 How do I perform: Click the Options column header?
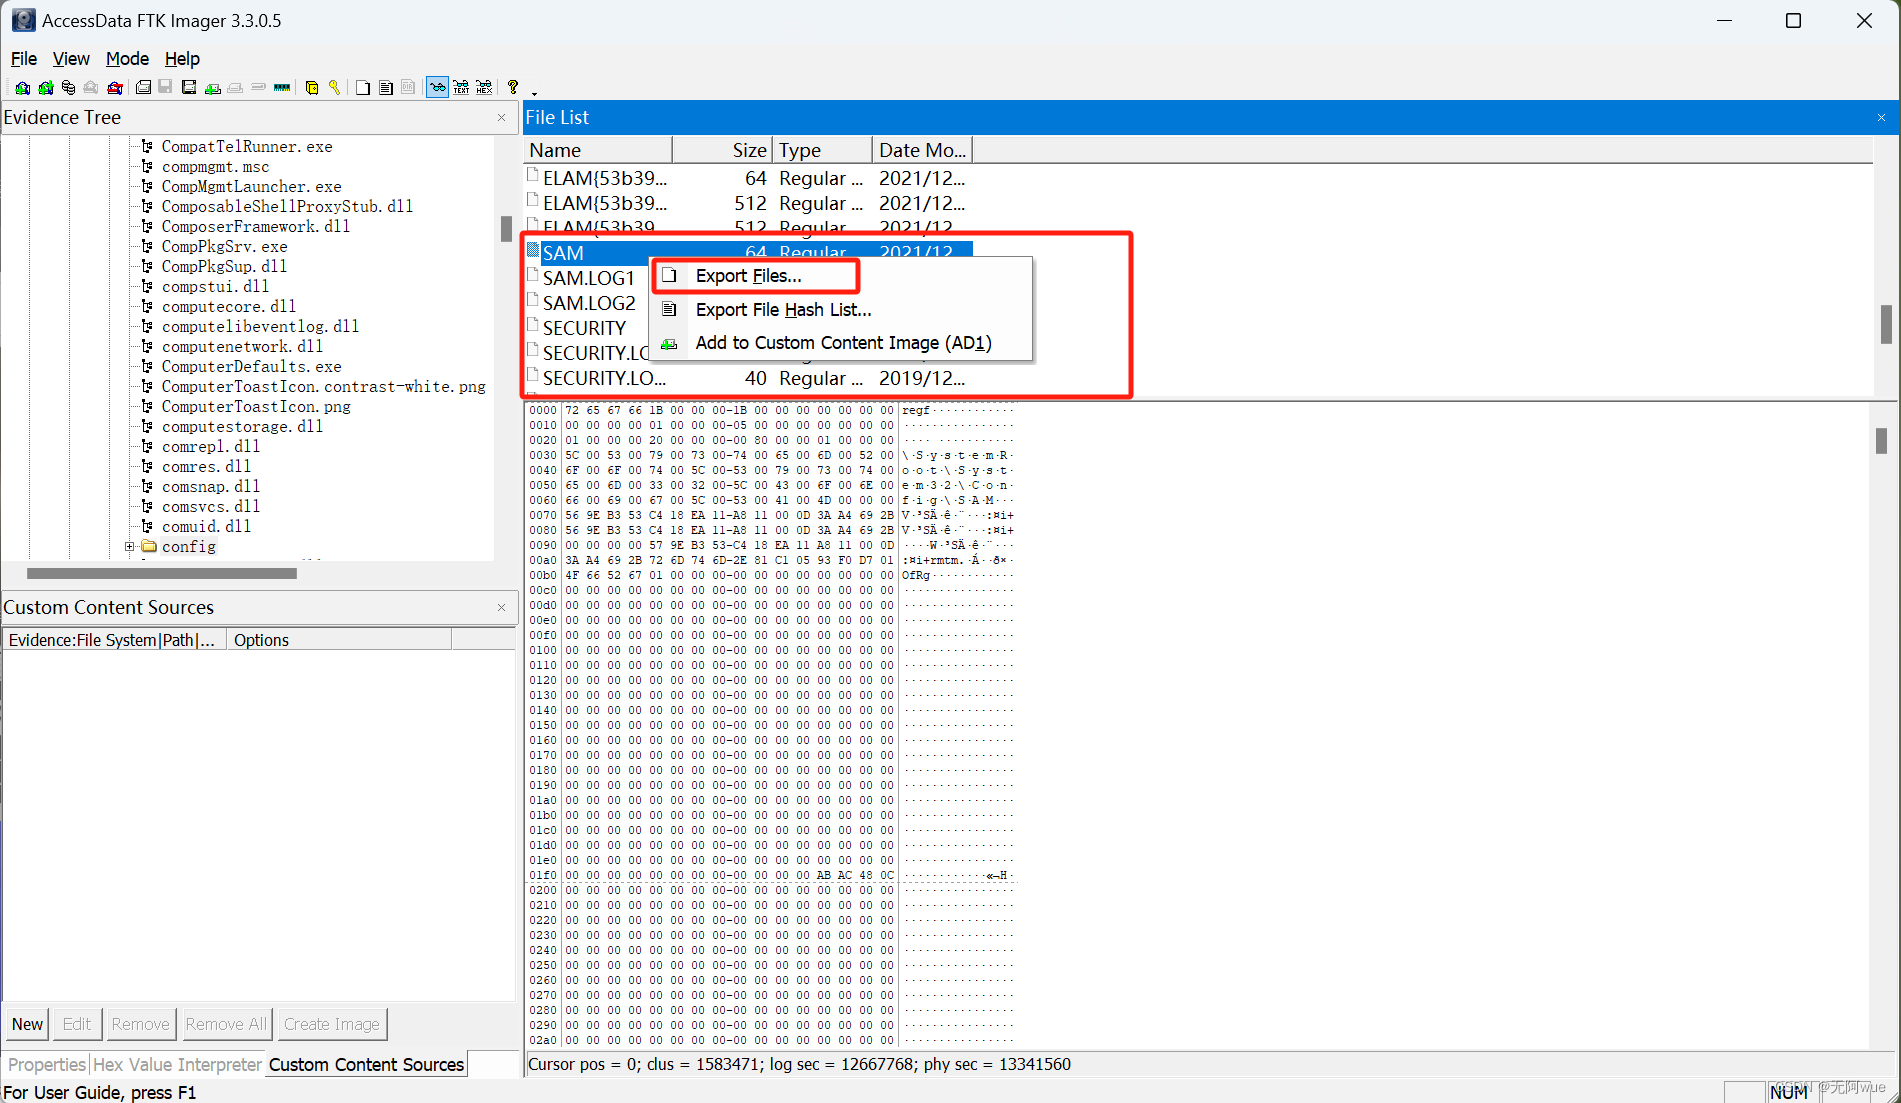click(339, 640)
